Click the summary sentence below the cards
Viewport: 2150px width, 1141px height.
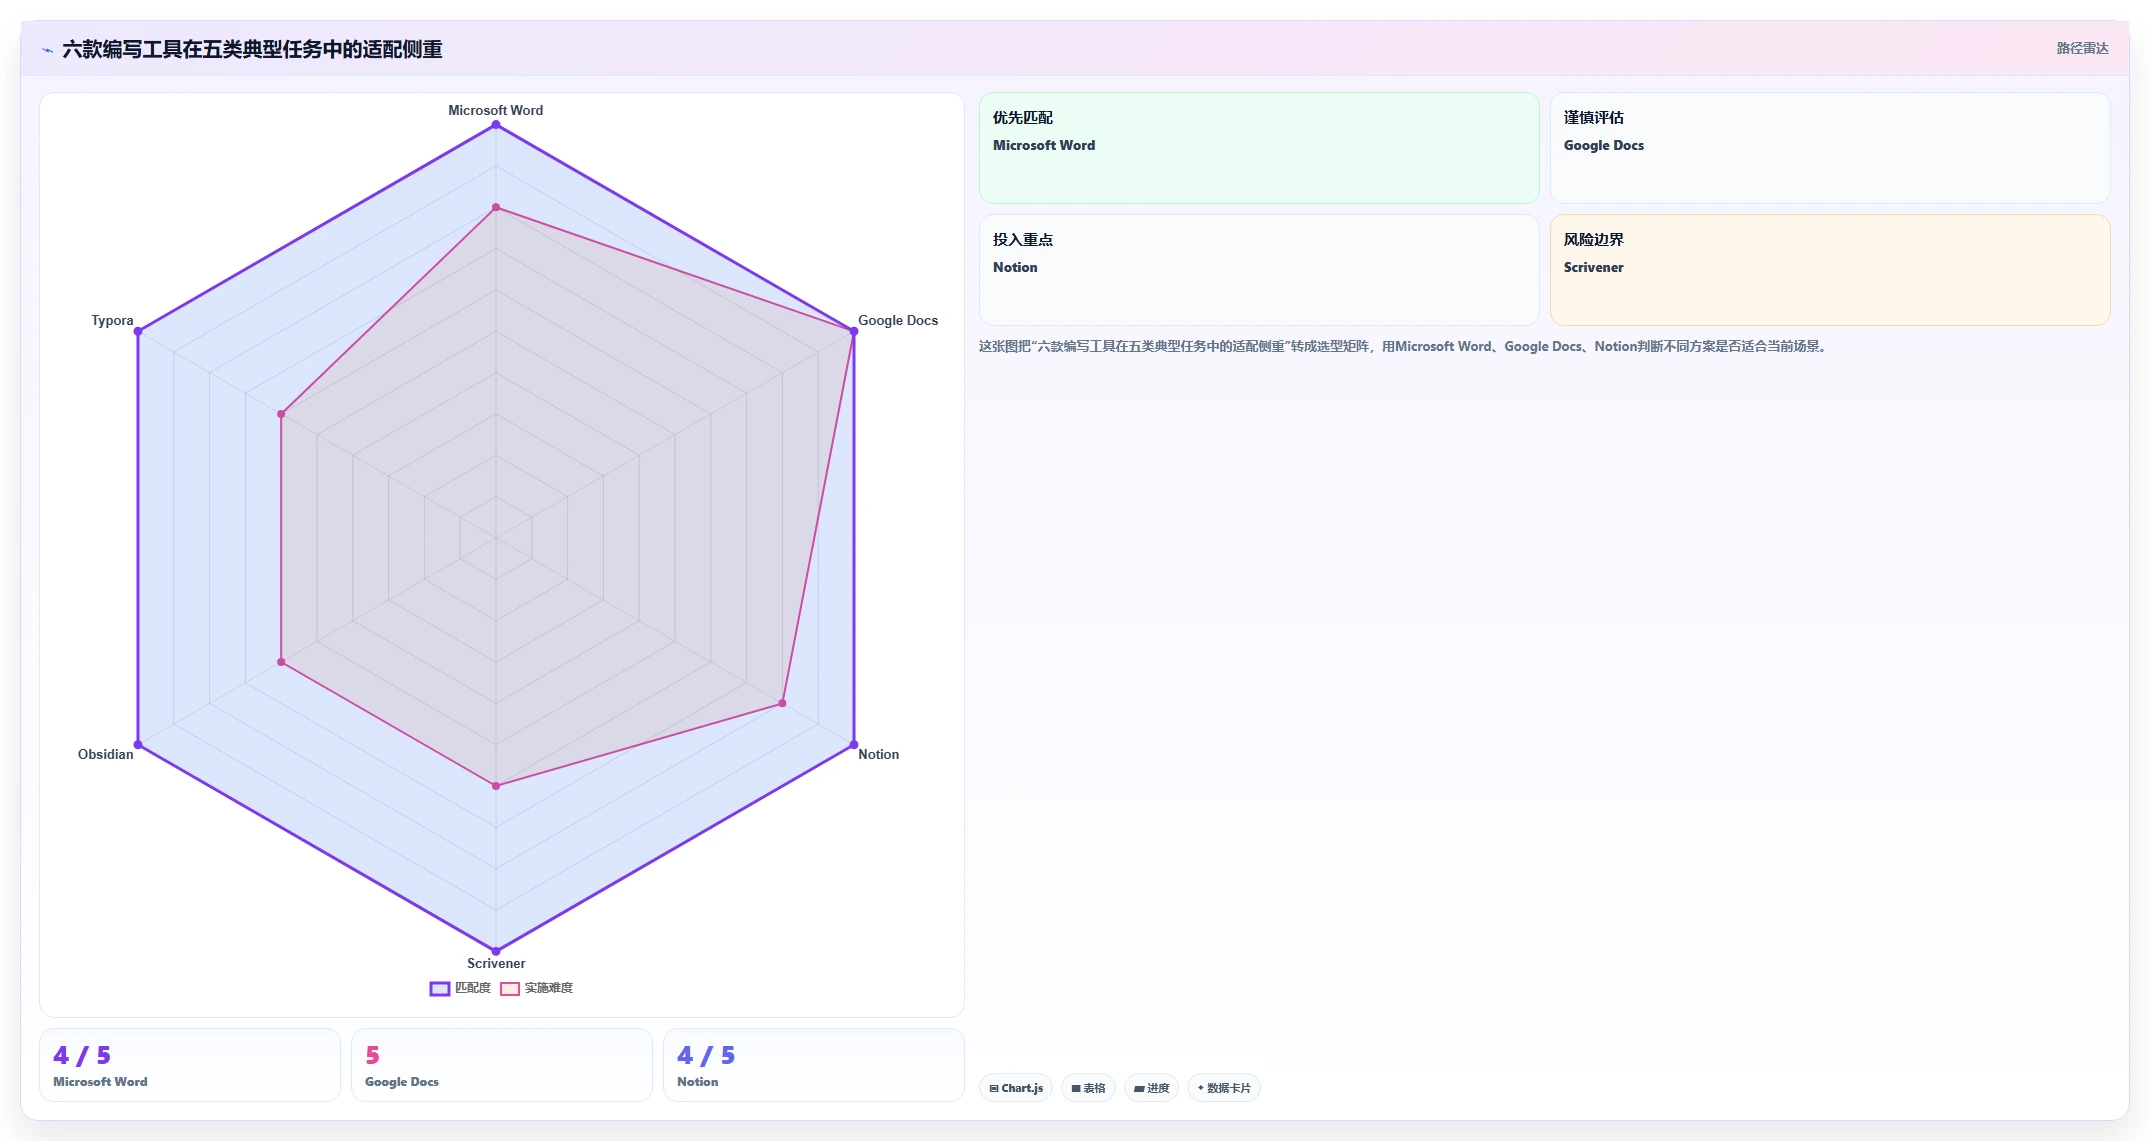1404,347
